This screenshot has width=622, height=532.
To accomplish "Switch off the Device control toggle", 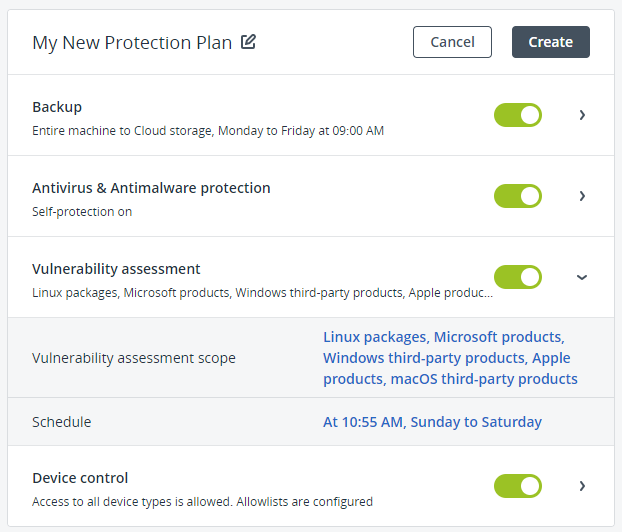I will pyautogui.click(x=518, y=486).
